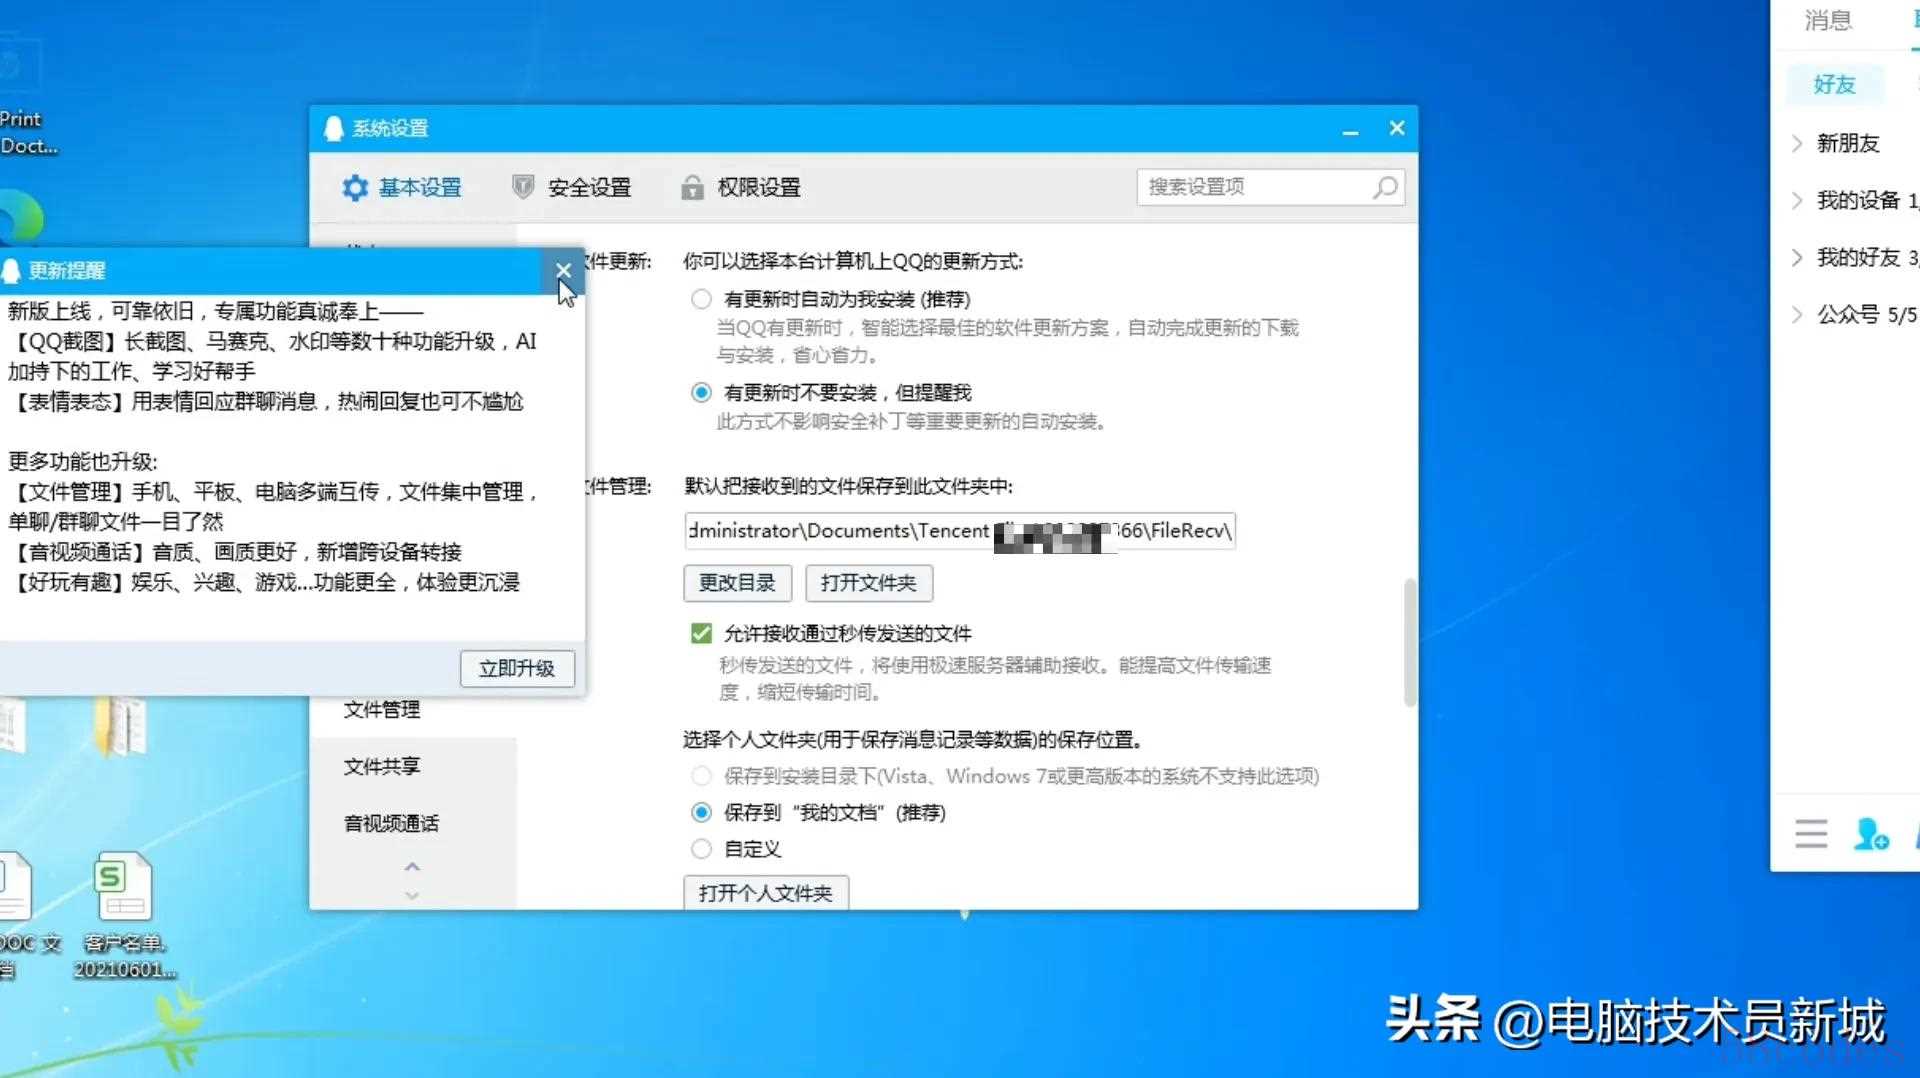Click the 打开文件夹 button

pos(868,583)
